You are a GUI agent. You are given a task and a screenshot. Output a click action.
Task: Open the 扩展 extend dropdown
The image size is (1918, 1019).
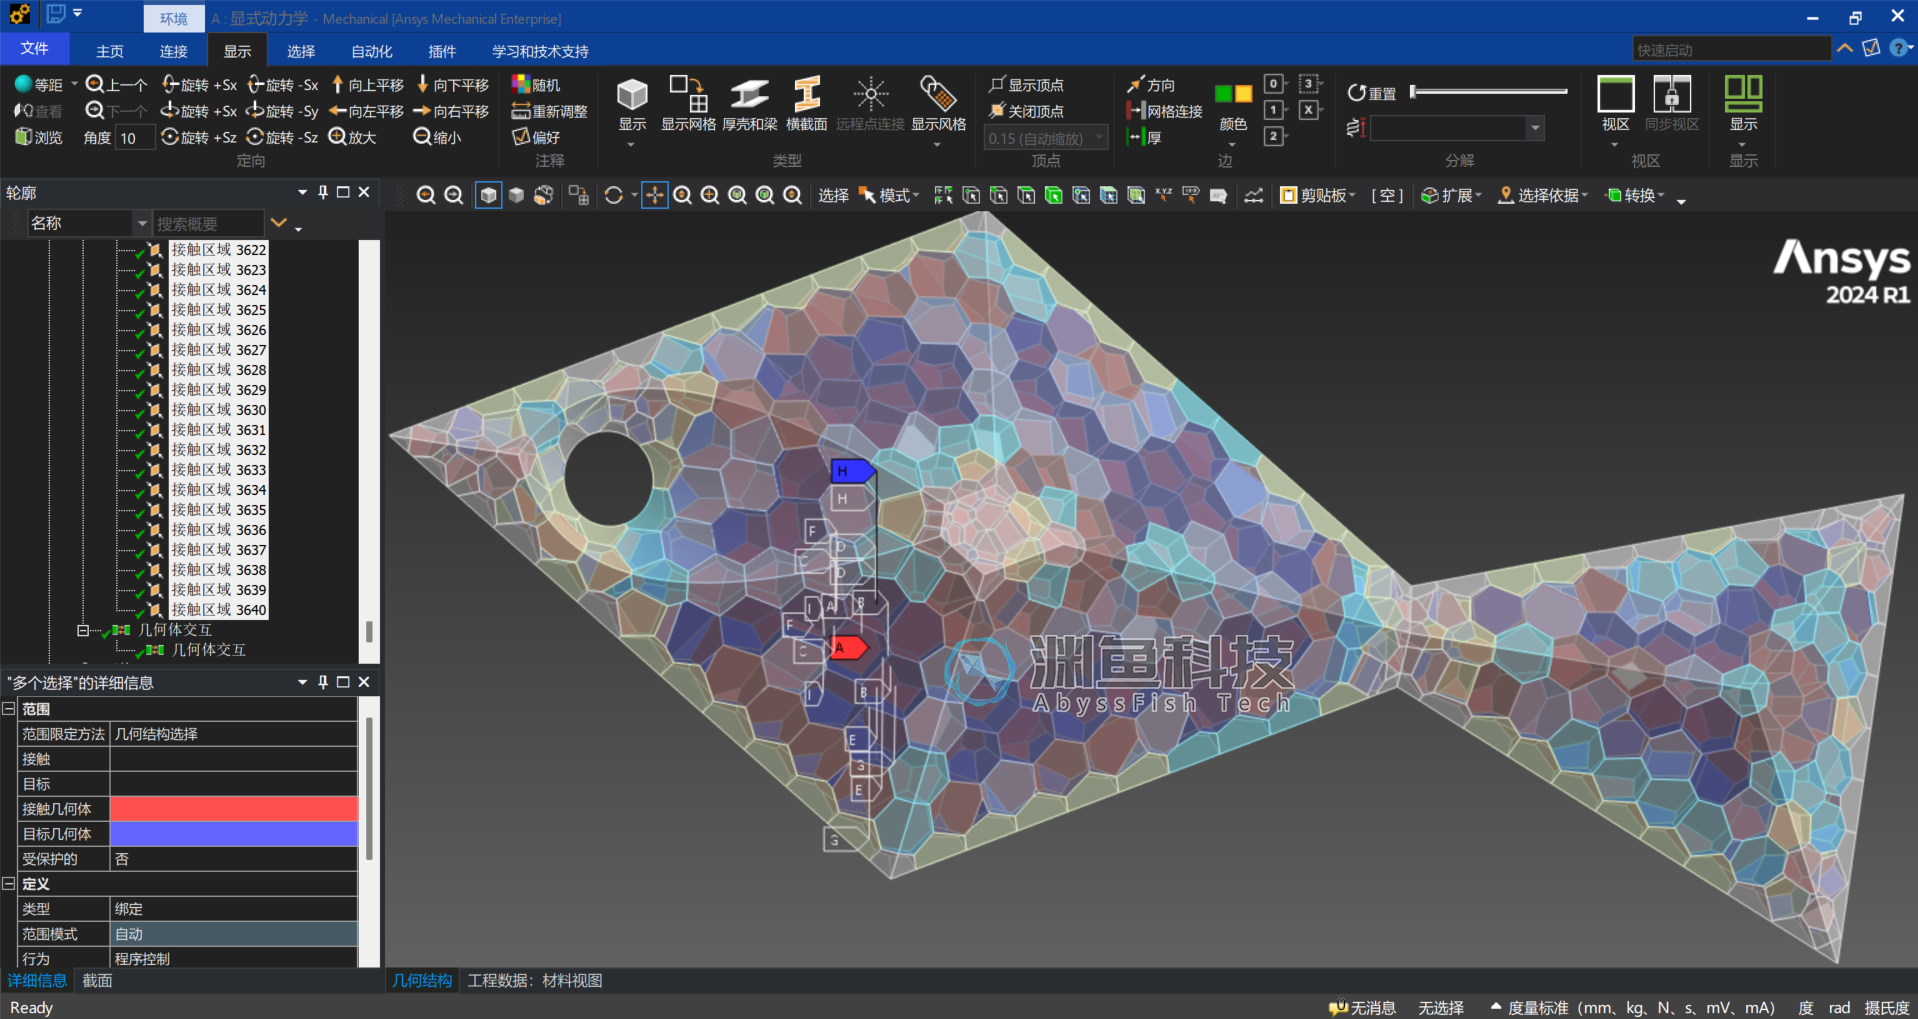coord(1451,196)
